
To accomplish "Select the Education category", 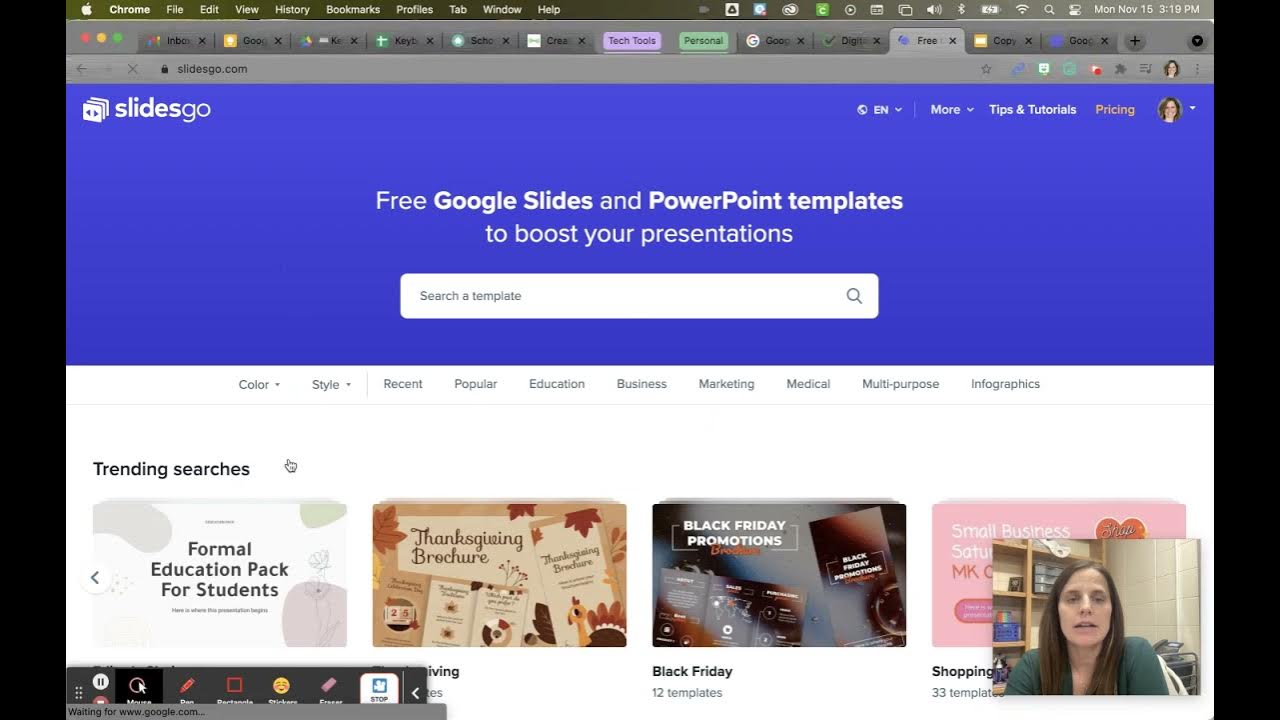I will [557, 384].
